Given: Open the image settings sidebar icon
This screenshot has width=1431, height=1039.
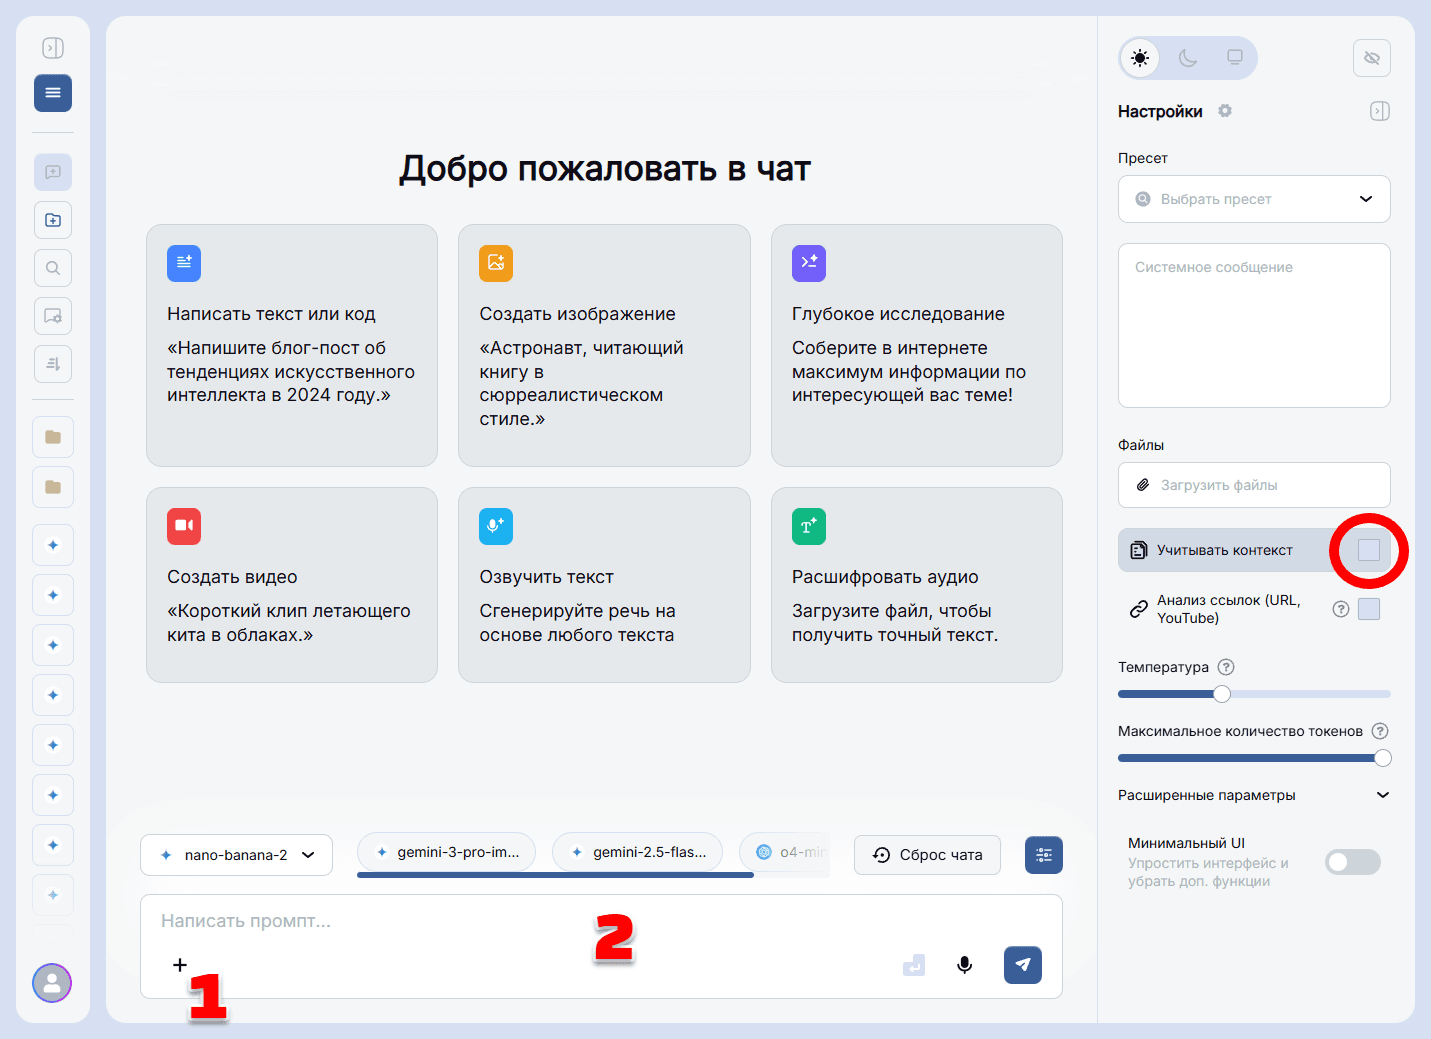Looking at the screenshot, I should (52, 316).
